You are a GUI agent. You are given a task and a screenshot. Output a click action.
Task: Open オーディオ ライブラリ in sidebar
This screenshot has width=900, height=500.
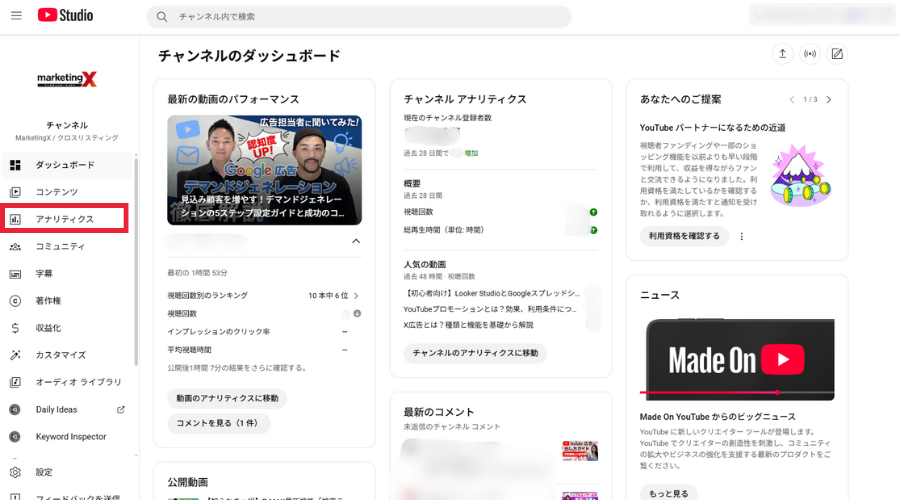pos(78,382)
